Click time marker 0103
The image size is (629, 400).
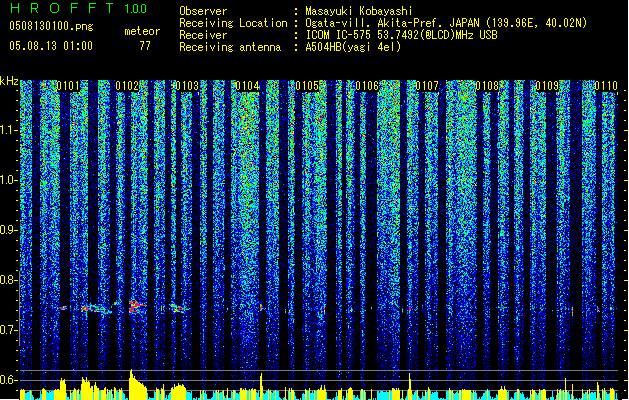tap(187, 86)
